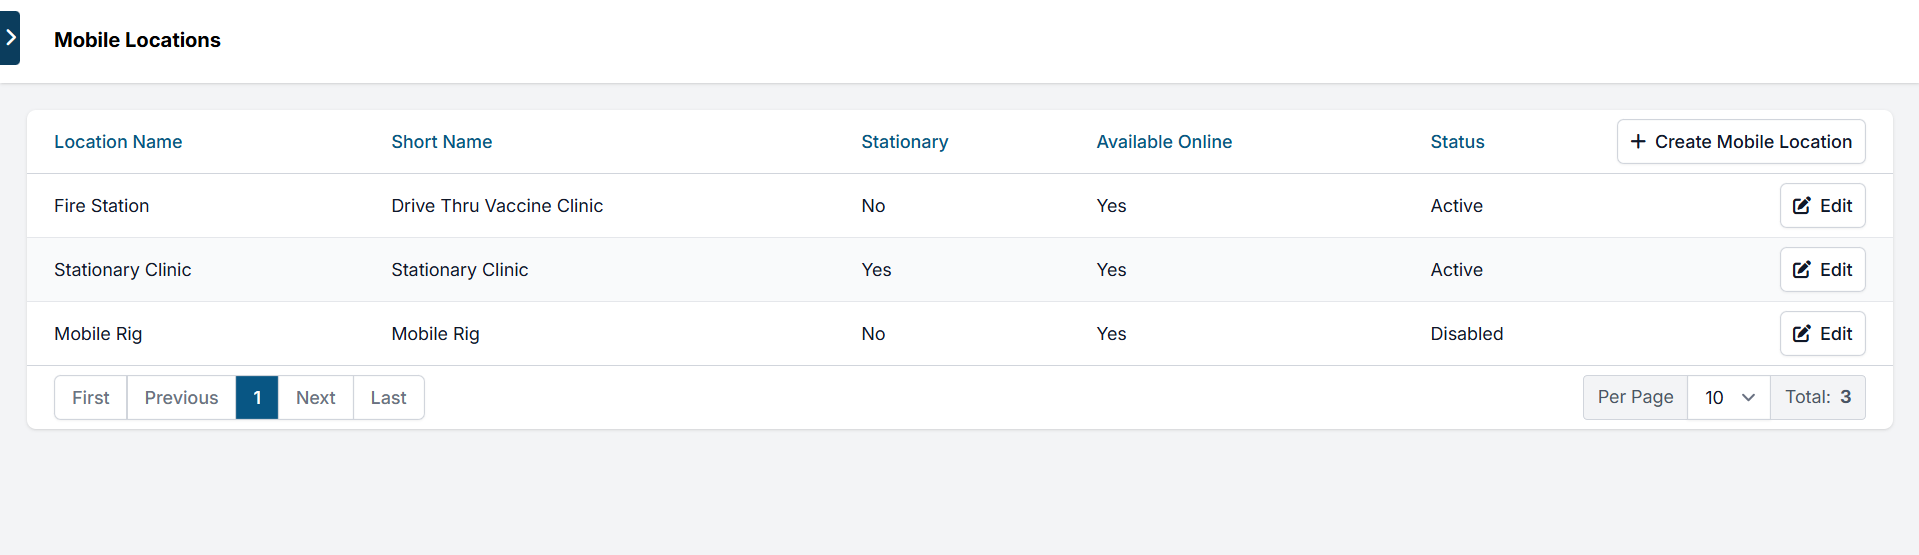Select the Drive Thru Vaccine Clinic cell
The height and width of the screenshot is (555, 1919).
(x=497, y=206)
